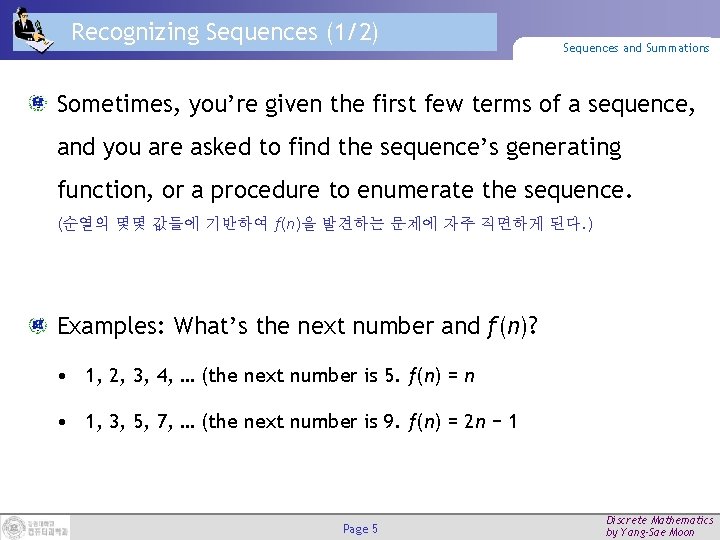Image resolution: width=720 pixels, height=540 pixels.
Task: Click the Korean sentence in parentheses
Action: click(x=325, y=225)
